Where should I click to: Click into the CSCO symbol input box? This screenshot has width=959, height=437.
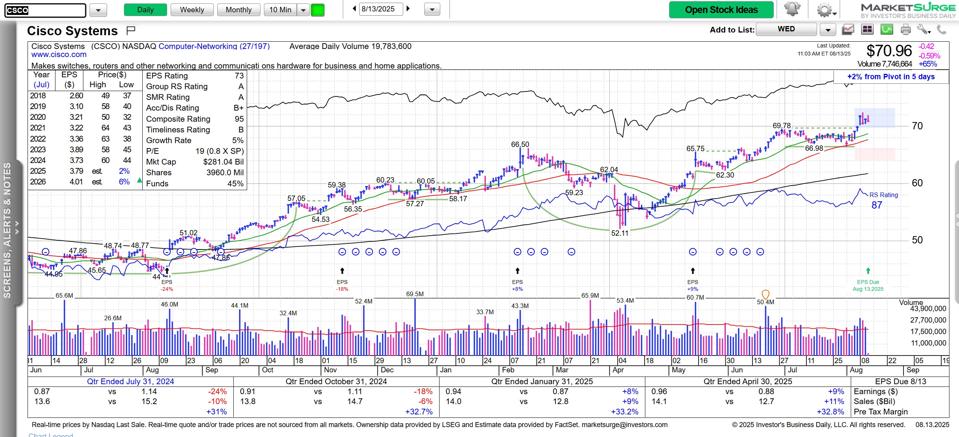45,10
